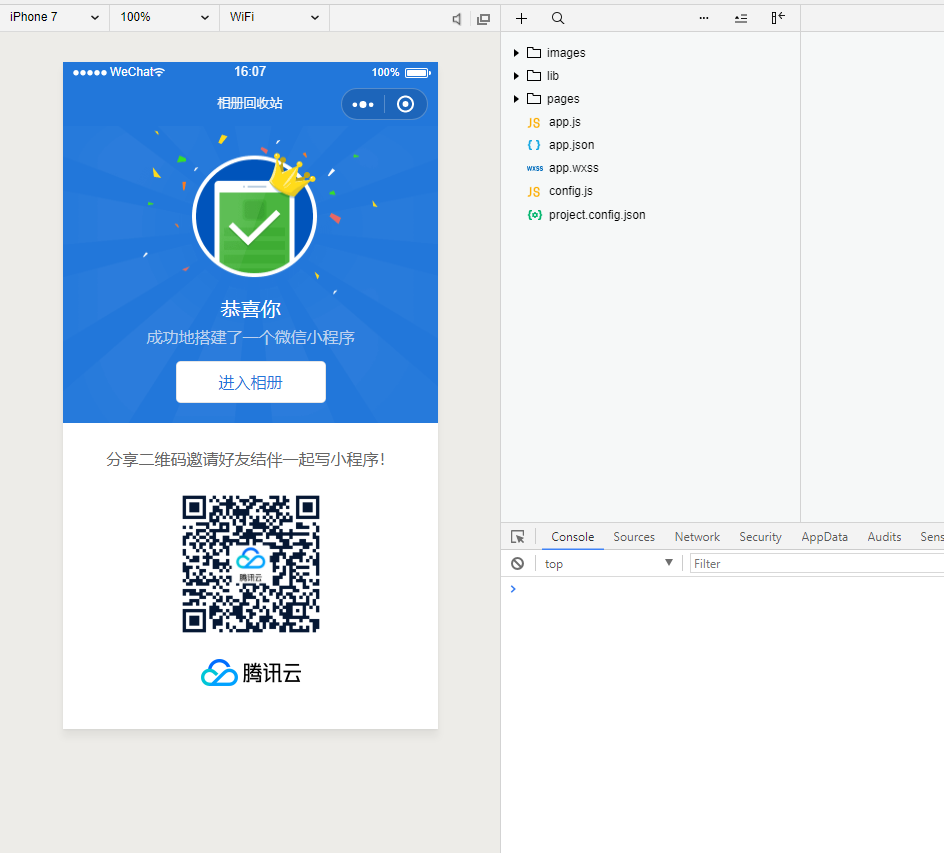Open the WiFi network type dropdown
The width and height of the screenshot is (944, 853).
274,17
